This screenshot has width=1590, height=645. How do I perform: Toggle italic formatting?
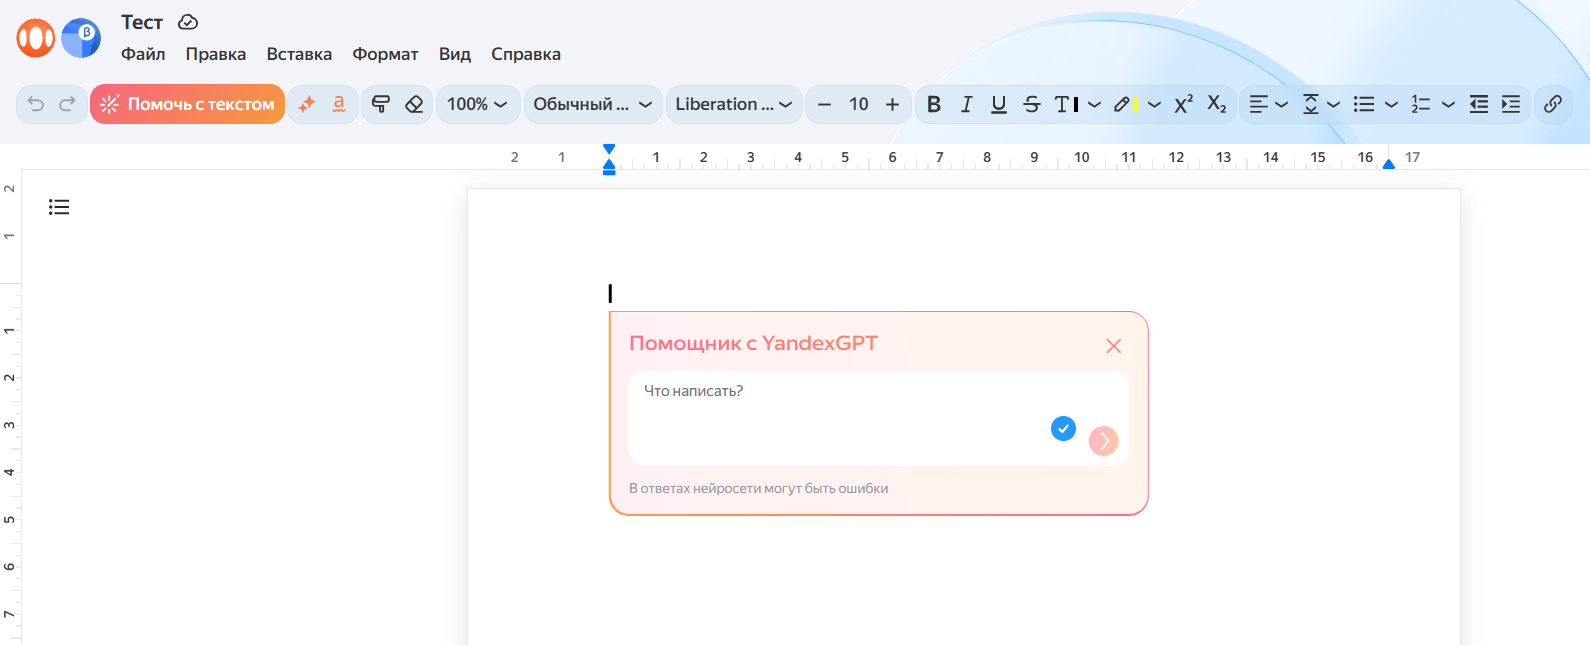tap(966, 104)
